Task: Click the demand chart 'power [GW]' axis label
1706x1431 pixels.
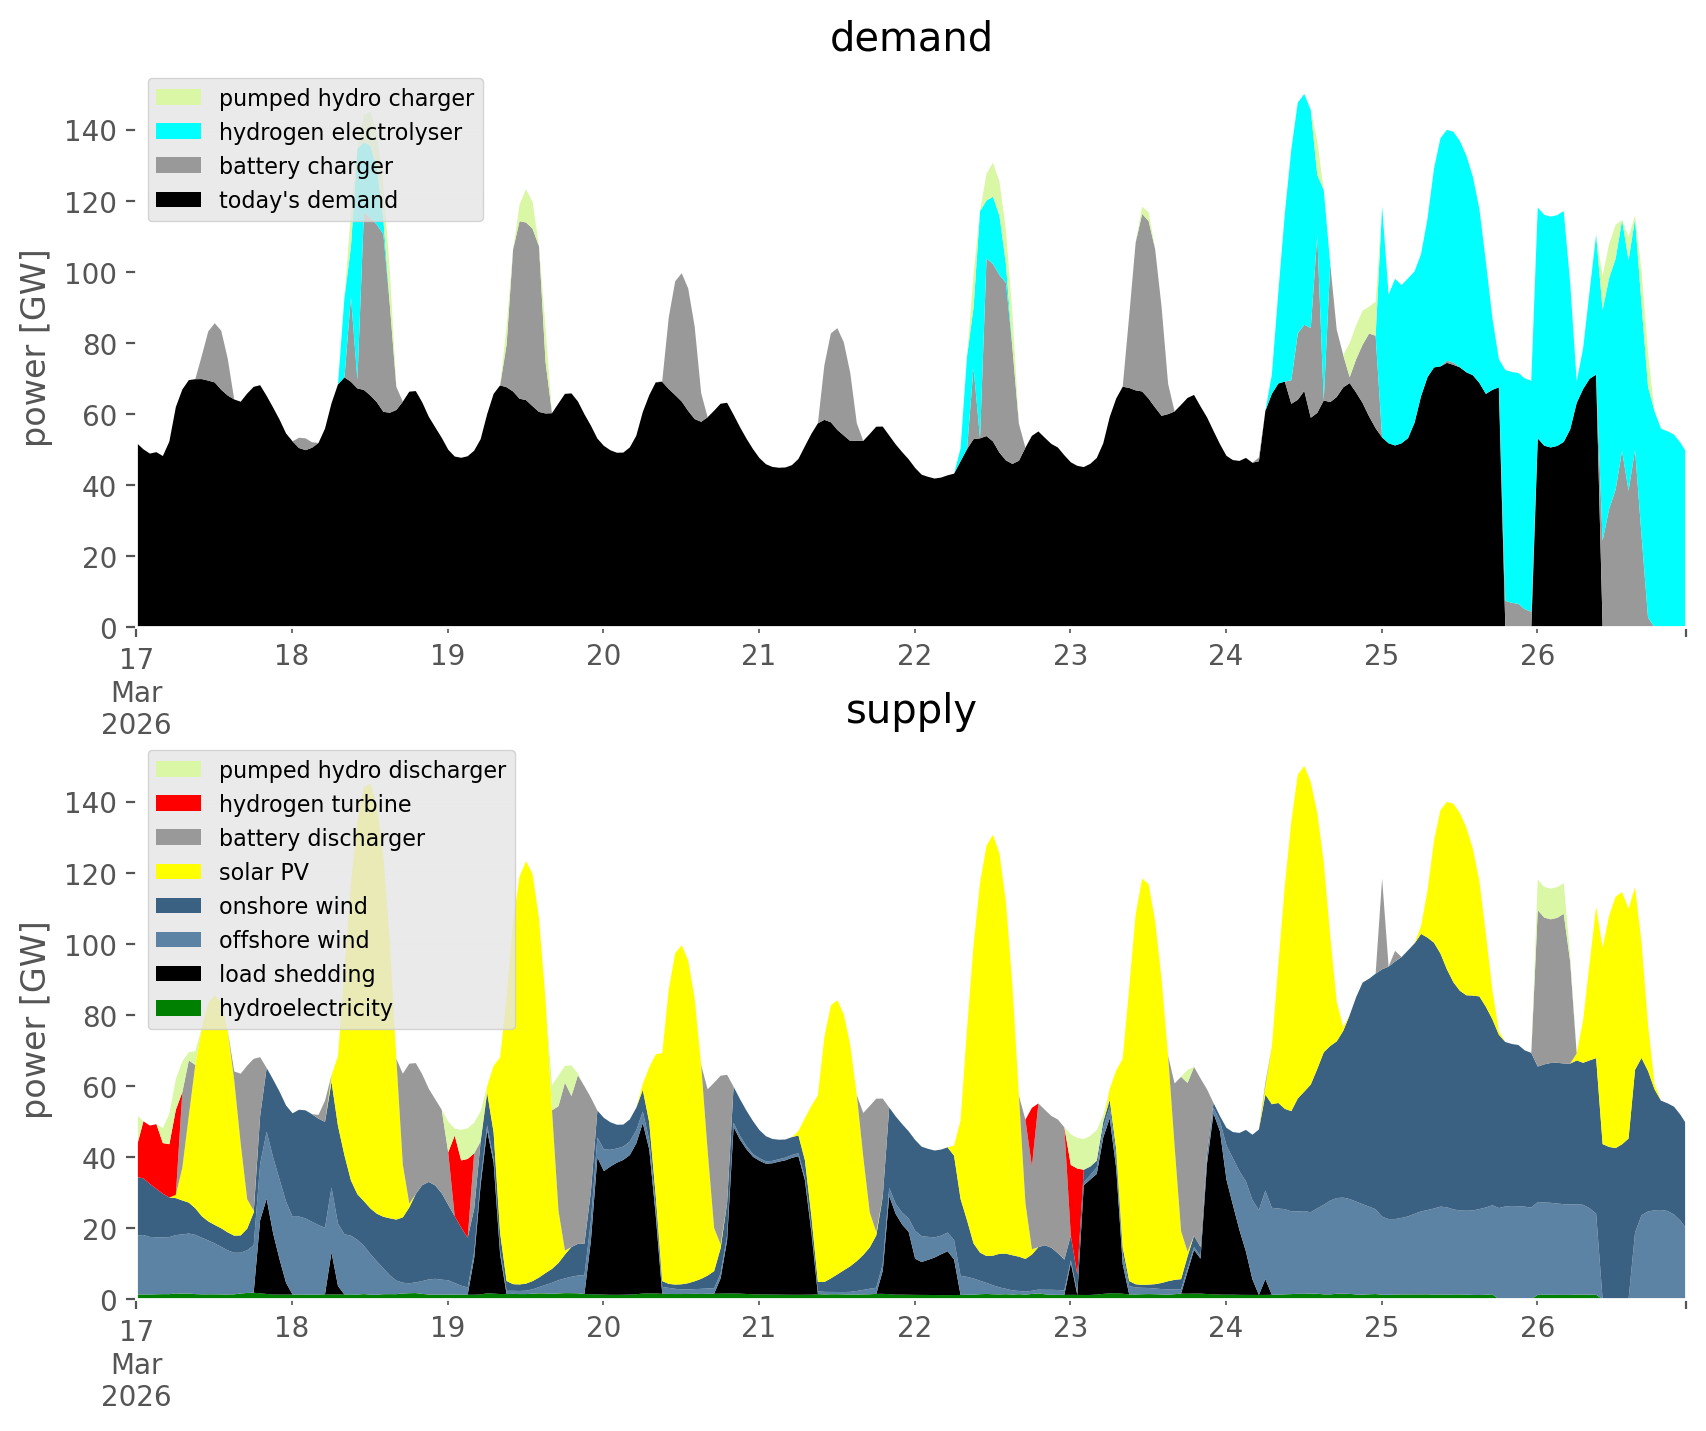Action: click(35, 348)
